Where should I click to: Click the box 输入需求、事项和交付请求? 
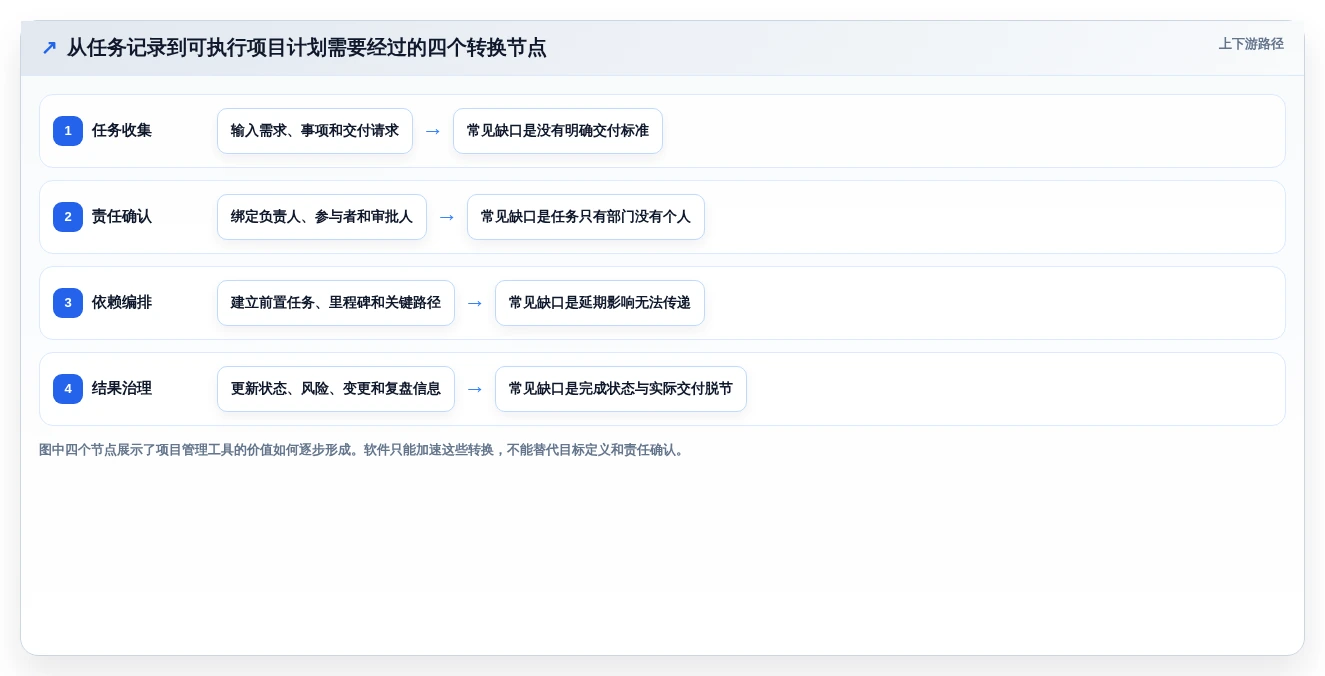pyautogui.click(x=315, y=131)
